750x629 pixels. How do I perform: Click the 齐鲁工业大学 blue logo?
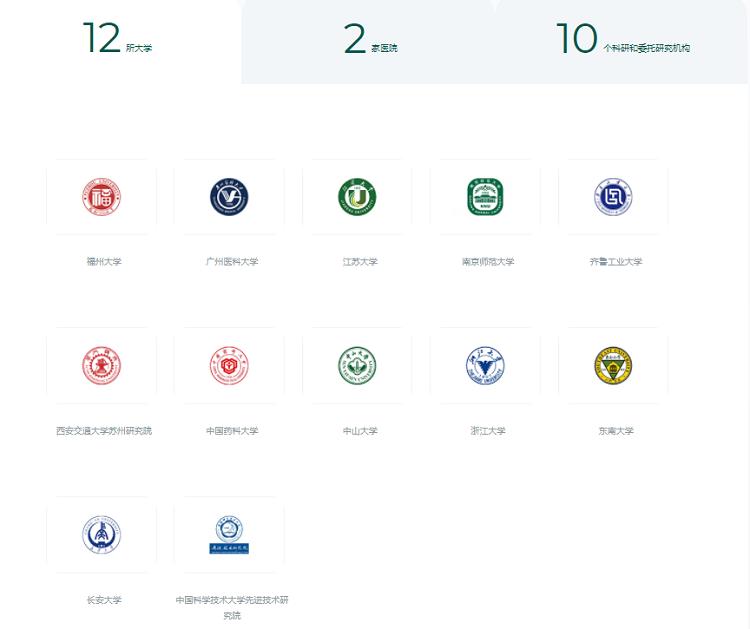tap(613, 197)
